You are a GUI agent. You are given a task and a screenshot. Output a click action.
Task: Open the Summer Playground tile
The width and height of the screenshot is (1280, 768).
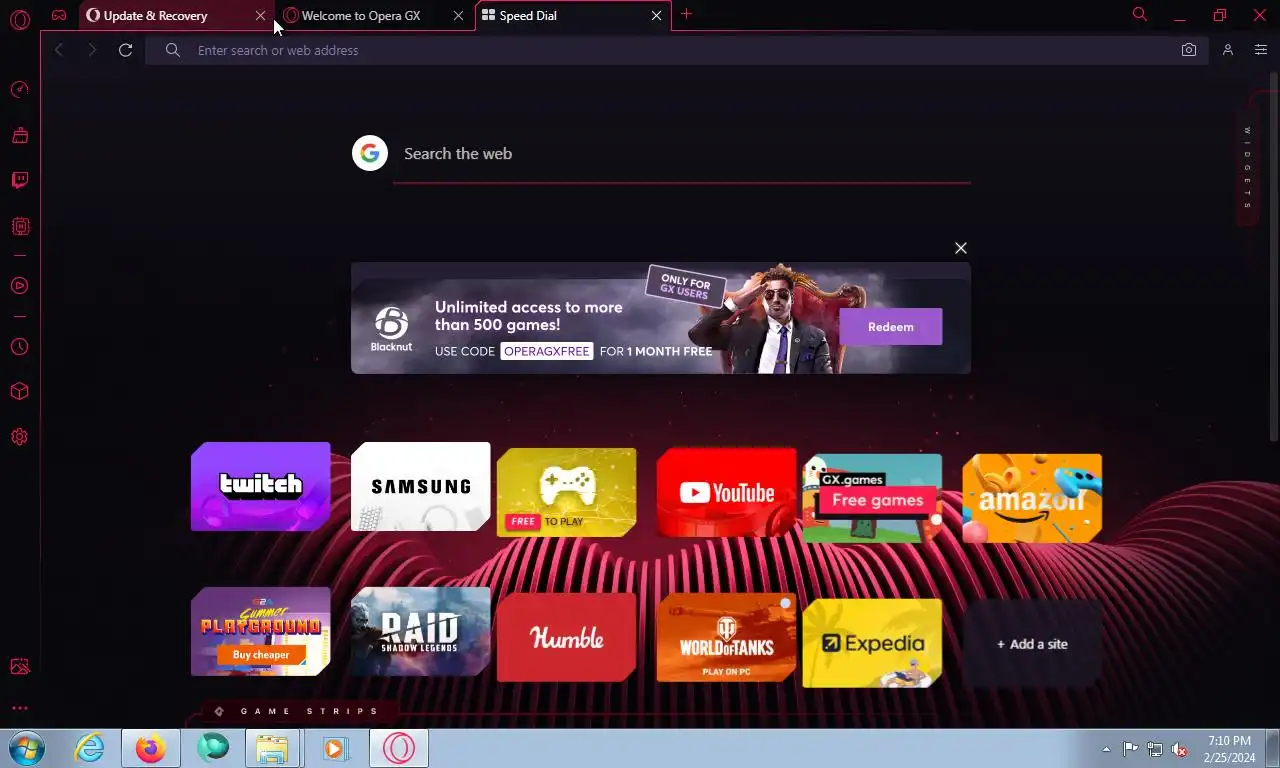coord(260,632)
